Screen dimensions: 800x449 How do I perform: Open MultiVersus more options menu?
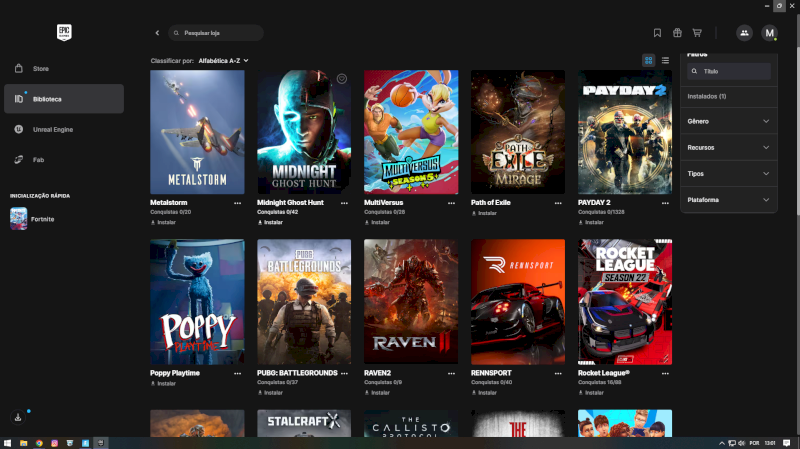(x=452, y=203)
